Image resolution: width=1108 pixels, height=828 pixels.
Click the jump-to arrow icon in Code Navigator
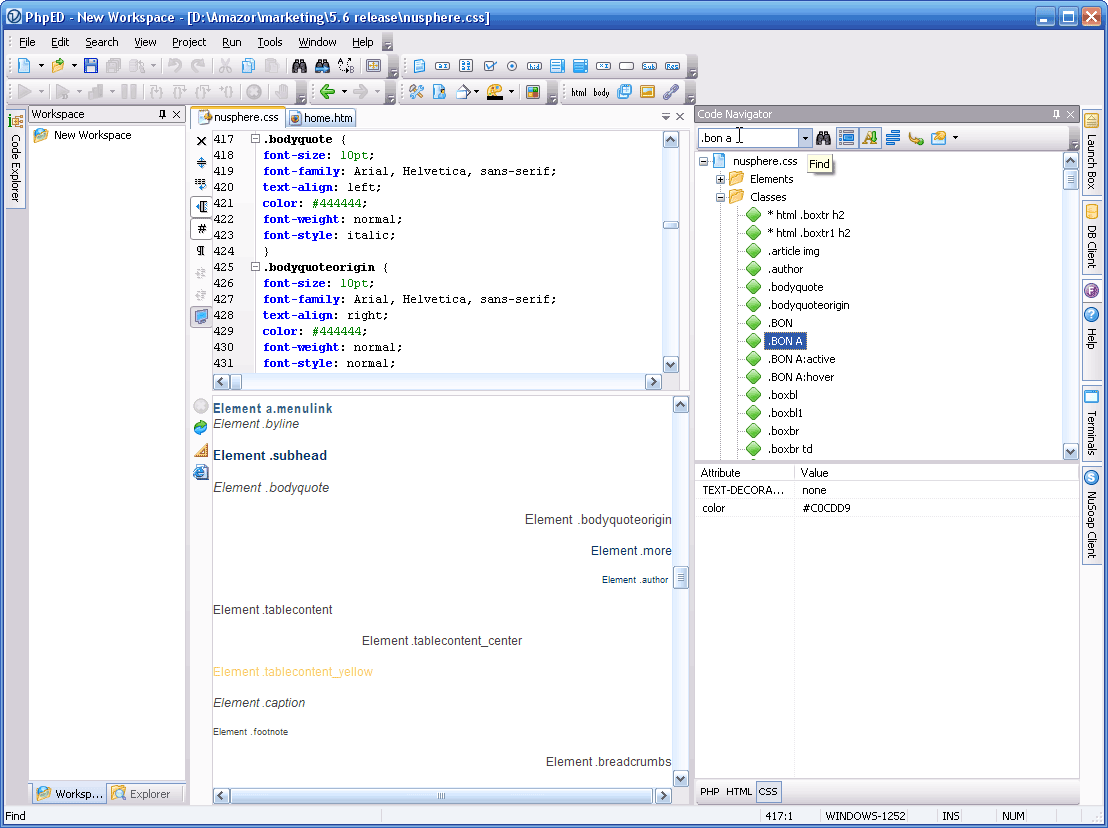pos(916,138)
